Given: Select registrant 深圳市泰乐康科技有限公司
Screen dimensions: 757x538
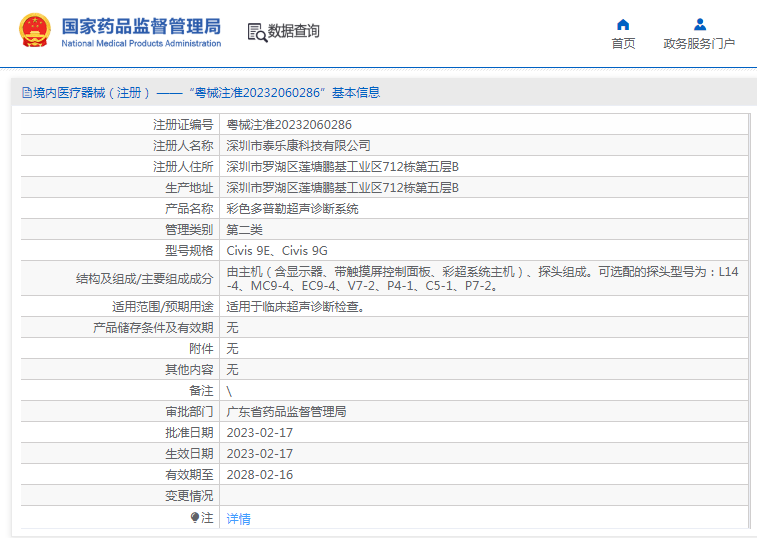Looking at the screenshot, I should click(298, 145).
